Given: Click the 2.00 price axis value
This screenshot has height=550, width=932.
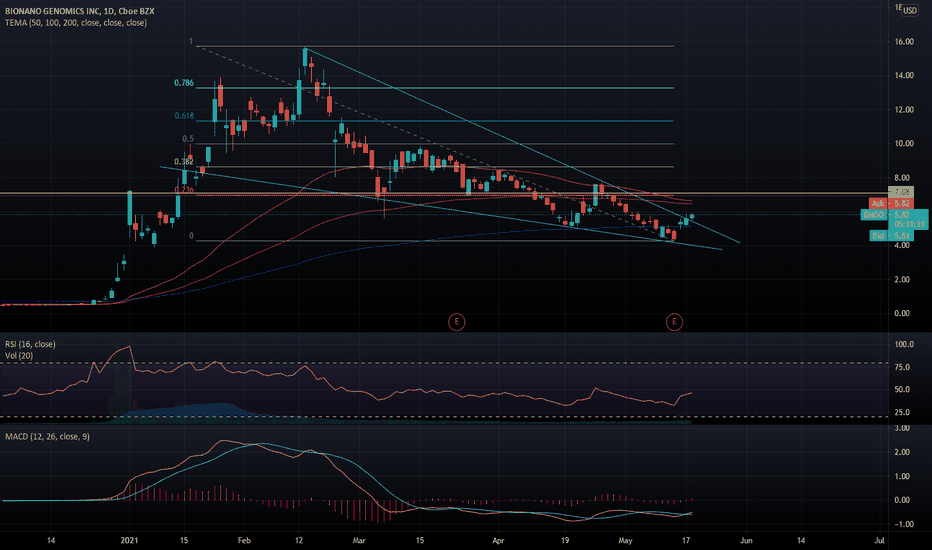Looking at the screenshot, I should point(902,279).
